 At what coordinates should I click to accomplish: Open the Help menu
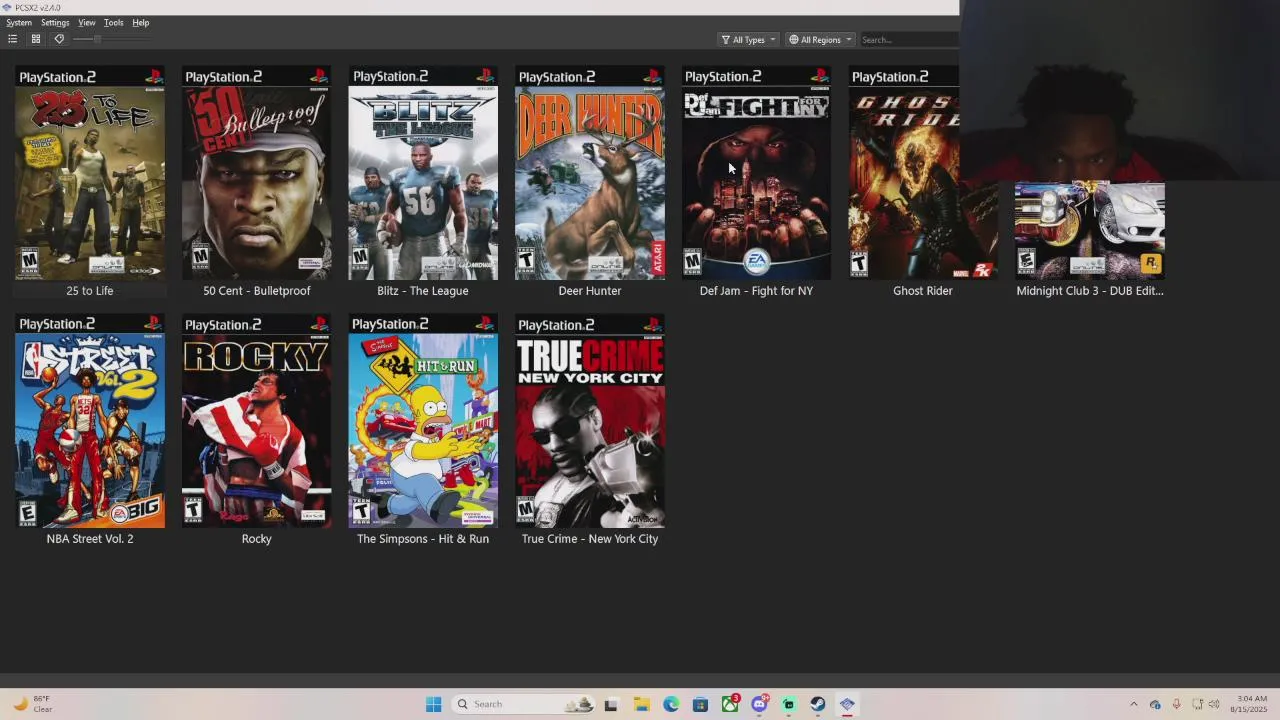coord(141,22)
